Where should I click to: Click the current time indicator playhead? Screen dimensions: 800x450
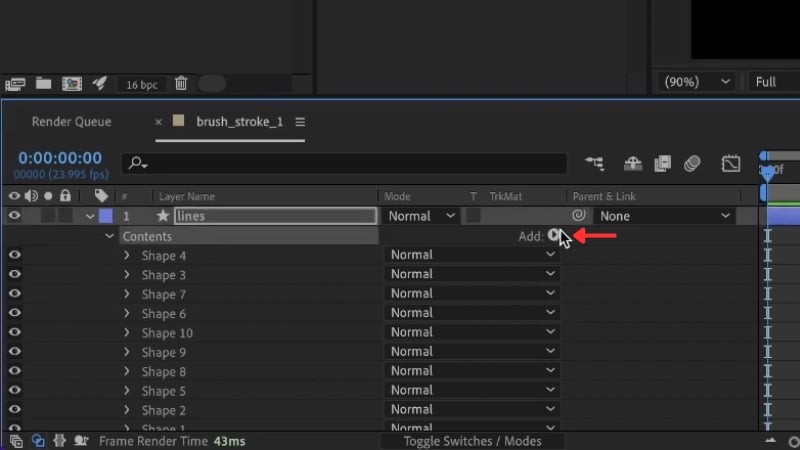(x=767, y=172)
